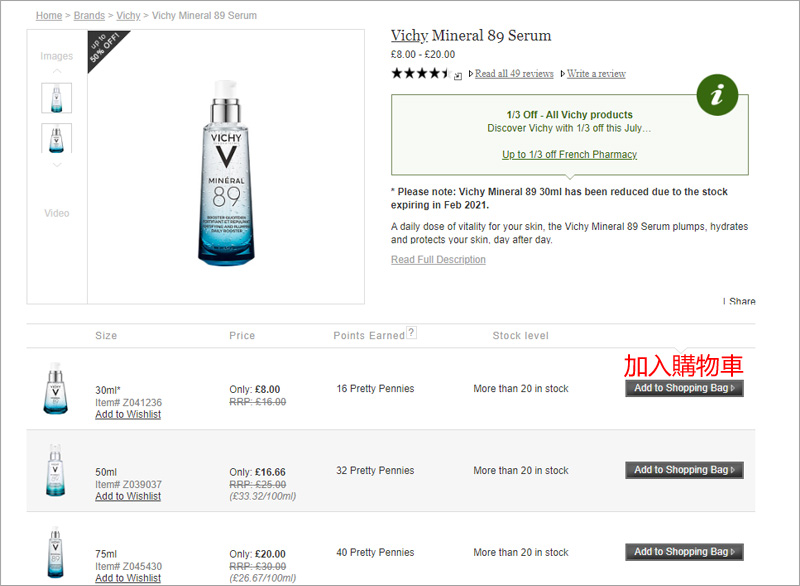Click Up to 1/3 off French Pharmacy

click(x=569, y=155)
